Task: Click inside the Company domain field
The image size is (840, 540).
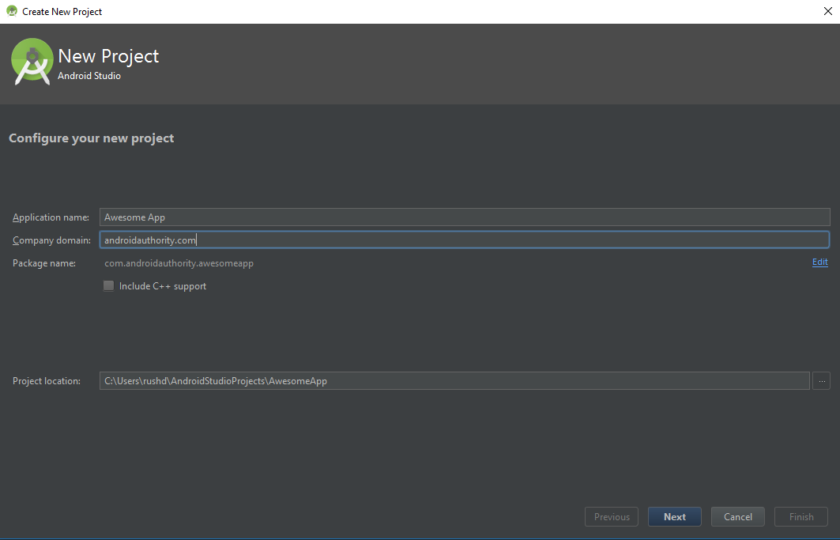Action: click(464, 240)
